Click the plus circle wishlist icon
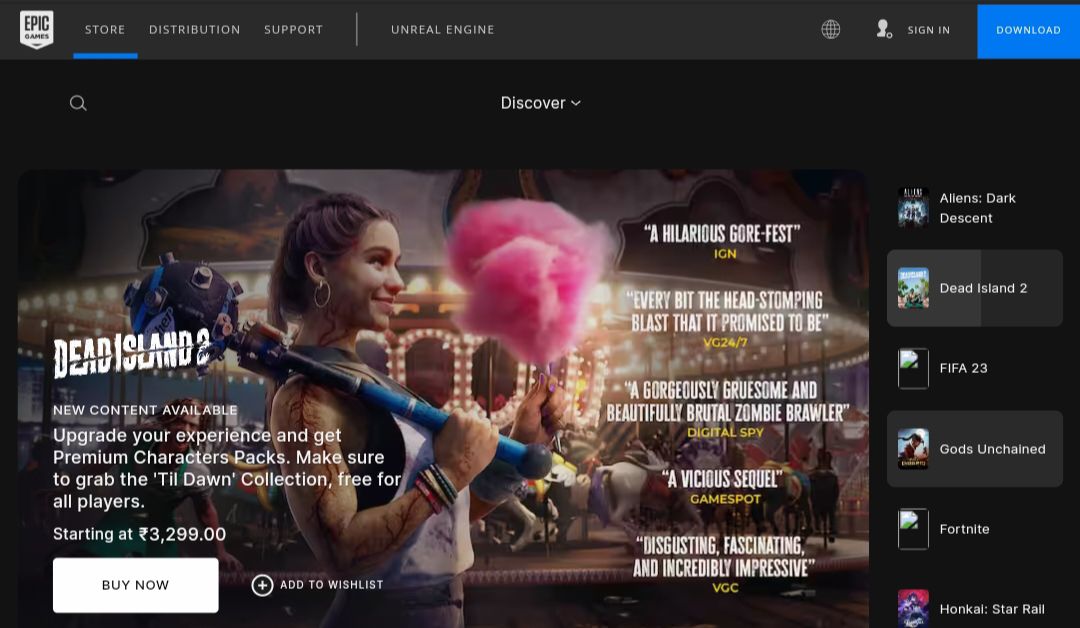Screen dimensions: 1080x628 tap(262, 585)
